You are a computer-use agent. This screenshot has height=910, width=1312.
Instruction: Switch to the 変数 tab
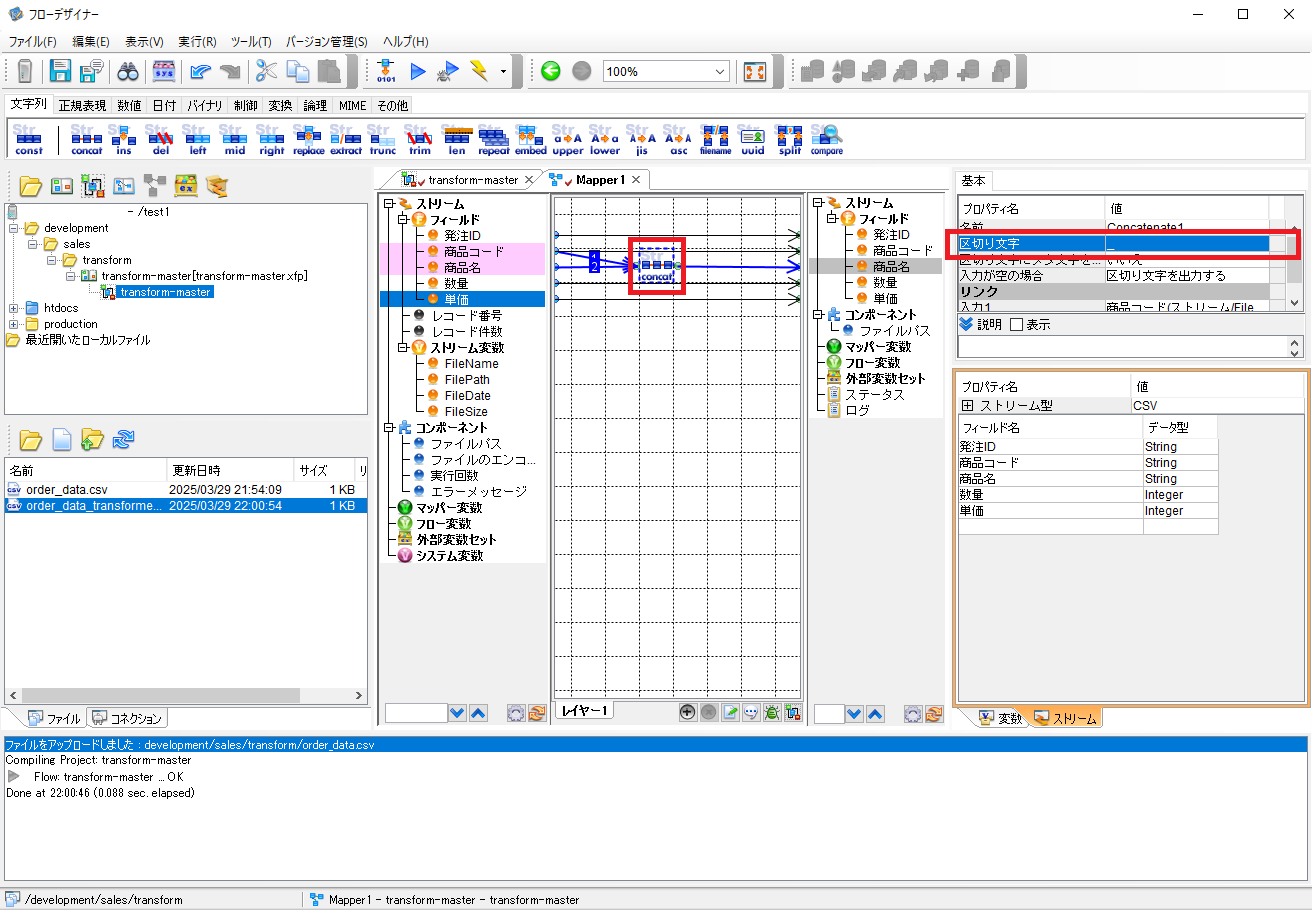[x=1001, y=718]
